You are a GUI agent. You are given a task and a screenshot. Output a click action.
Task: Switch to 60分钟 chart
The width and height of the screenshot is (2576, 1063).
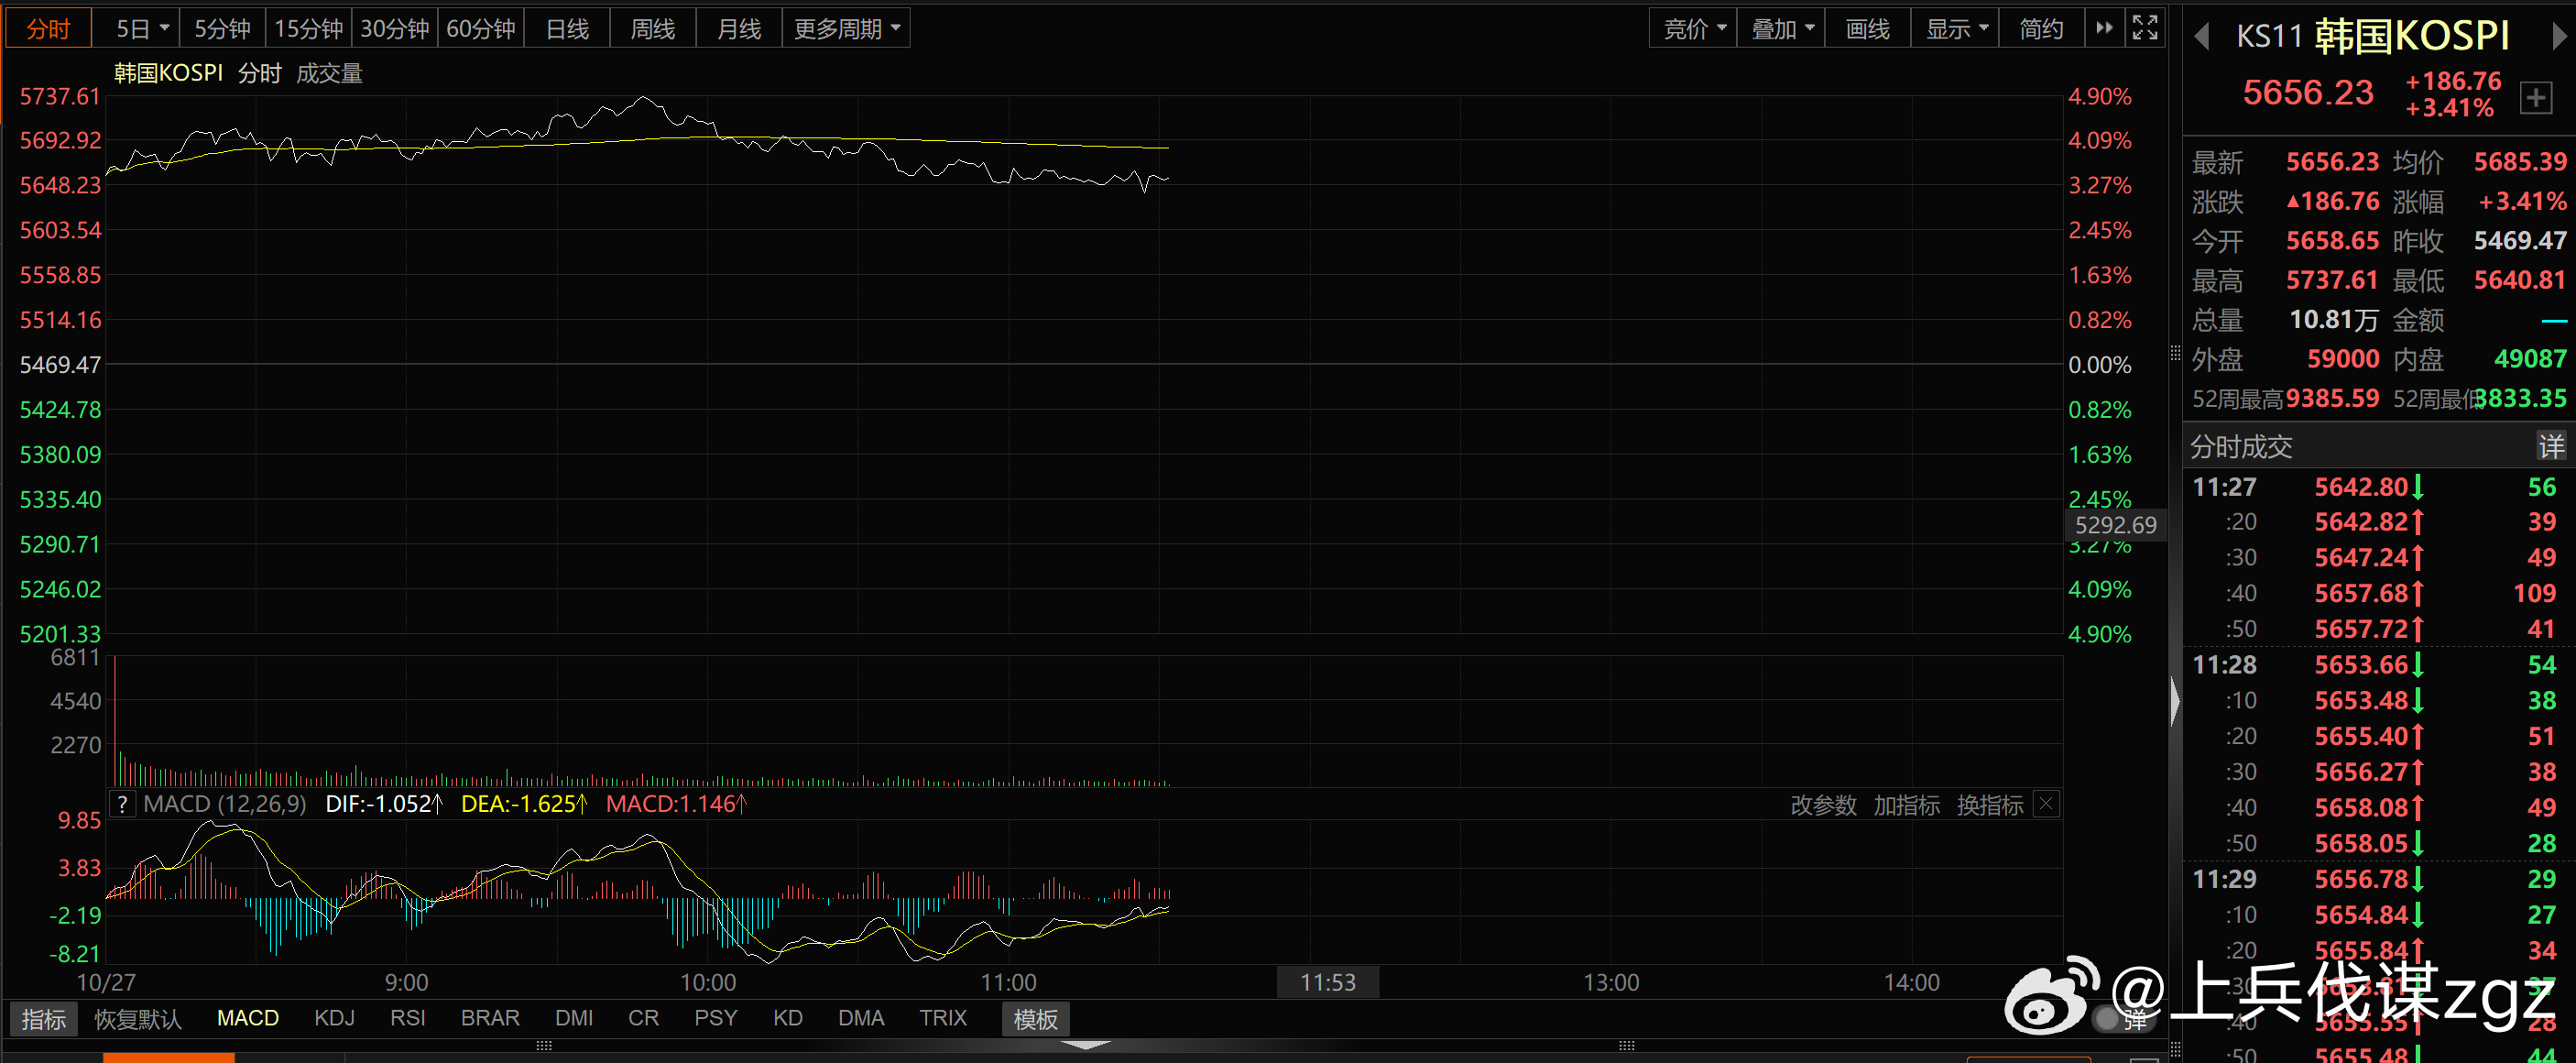pos(480,28)
